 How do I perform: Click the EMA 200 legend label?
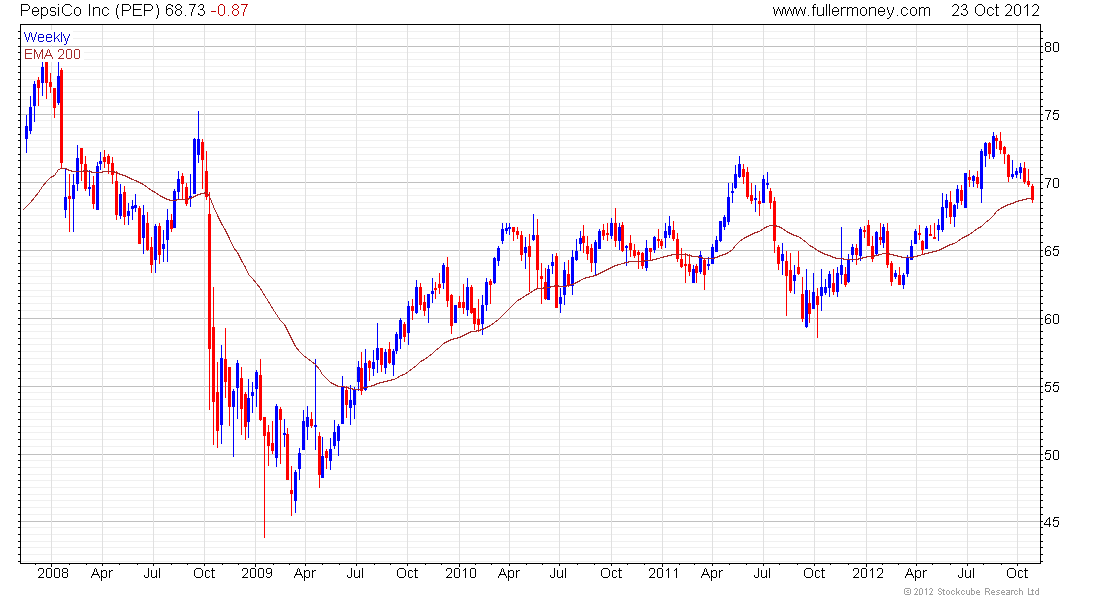coord(53,54)
